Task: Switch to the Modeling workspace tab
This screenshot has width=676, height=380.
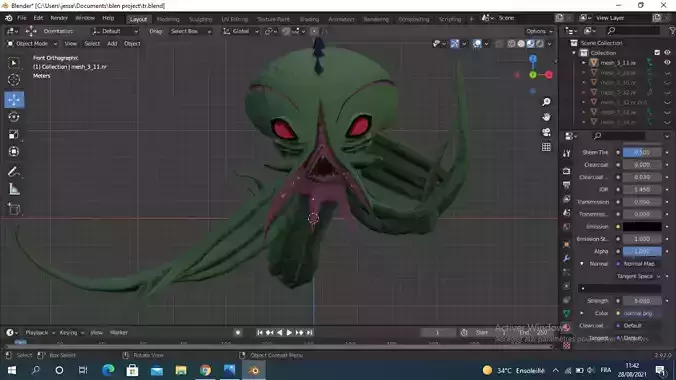Action: tap(168, 19)
